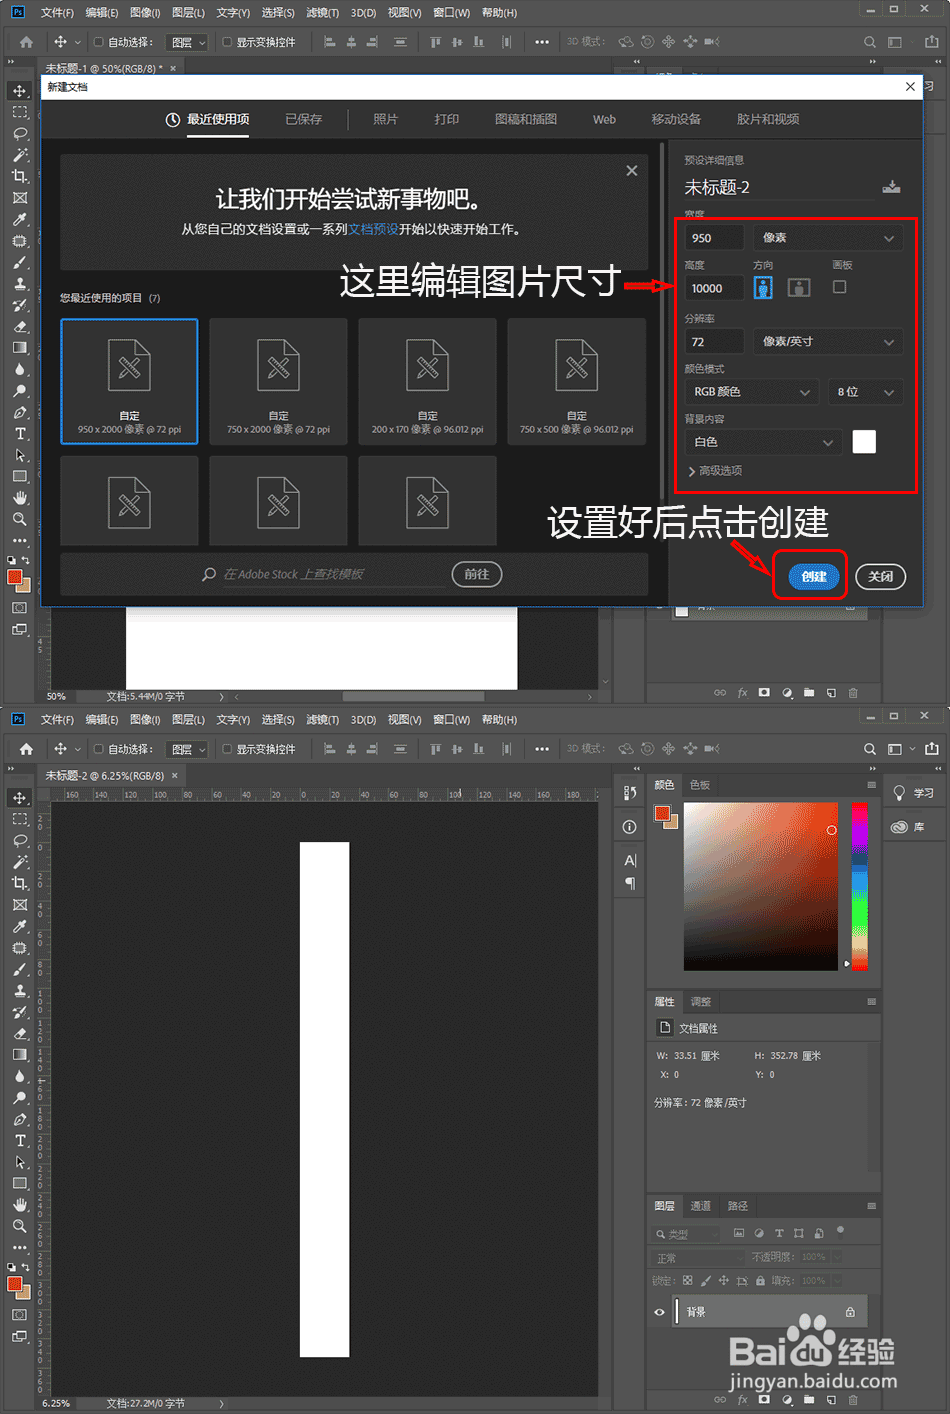
Task: Open the 像素/英寸 resolution unit dropdown
Action: [x=828, y=342]
